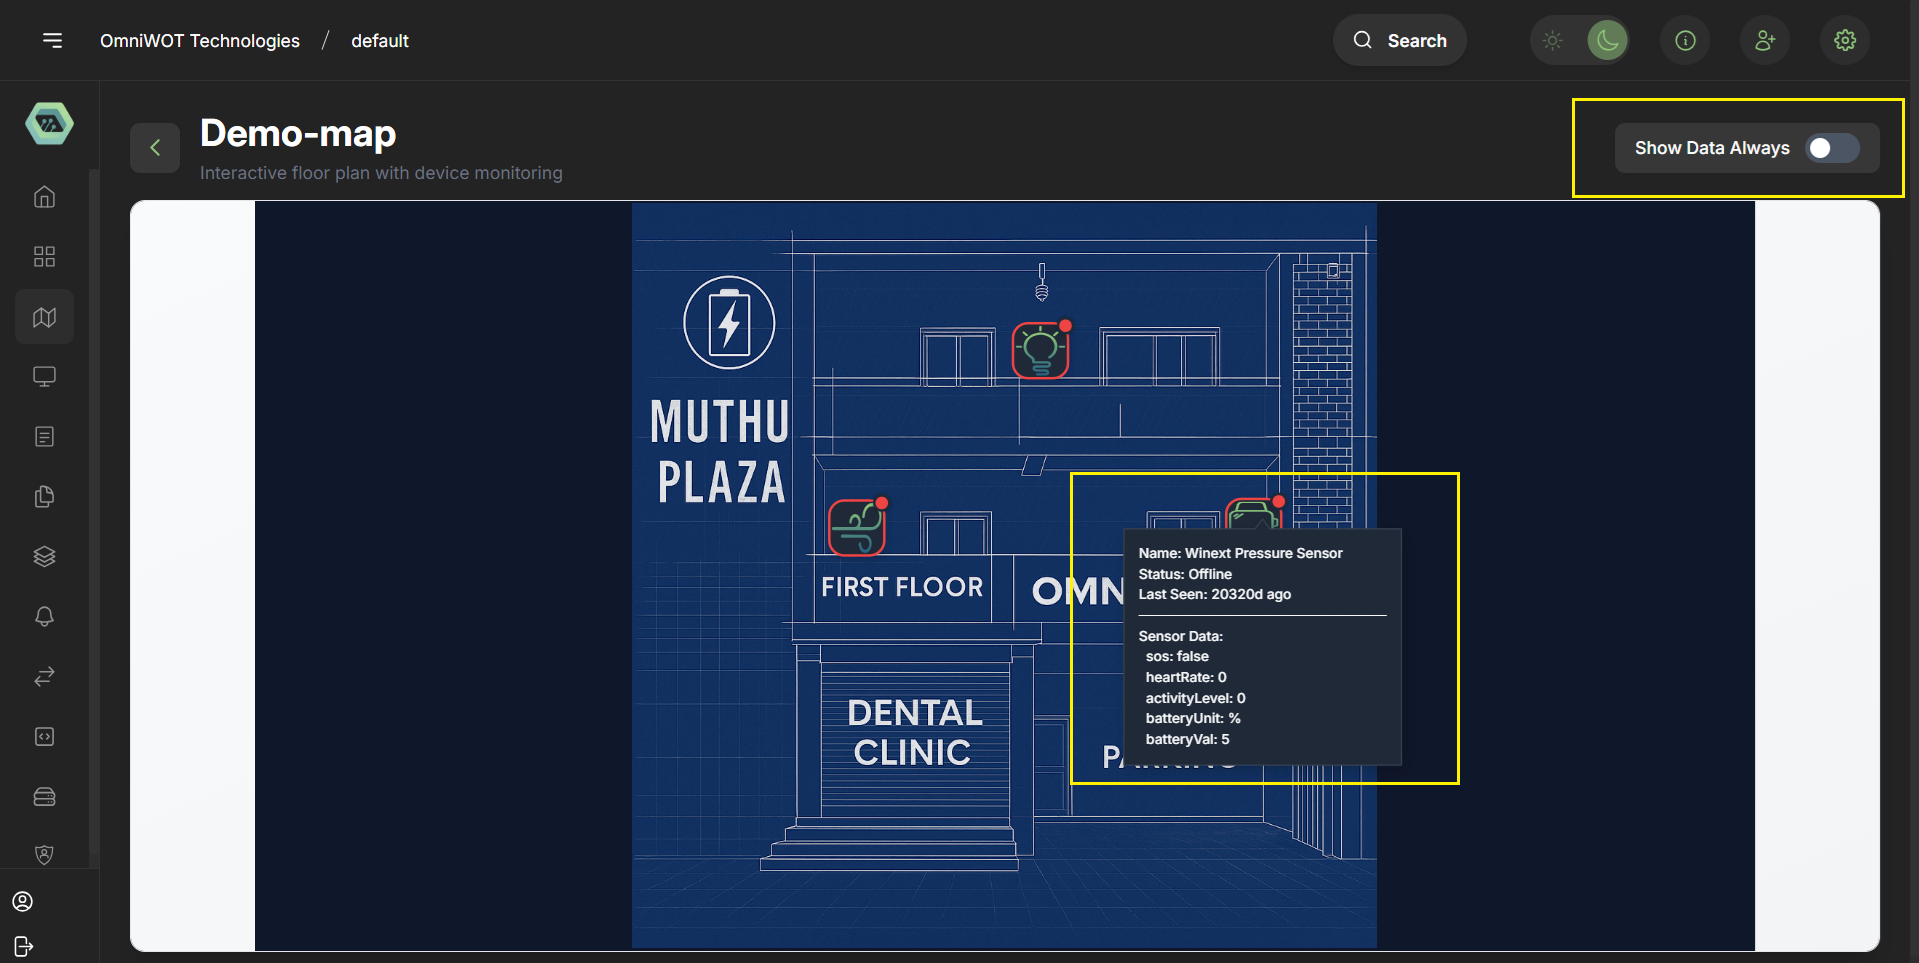Viewport: 1919px width, 963px height.
Task: Select the wind sensor marker near First Floor
Action: pos(857,528)
